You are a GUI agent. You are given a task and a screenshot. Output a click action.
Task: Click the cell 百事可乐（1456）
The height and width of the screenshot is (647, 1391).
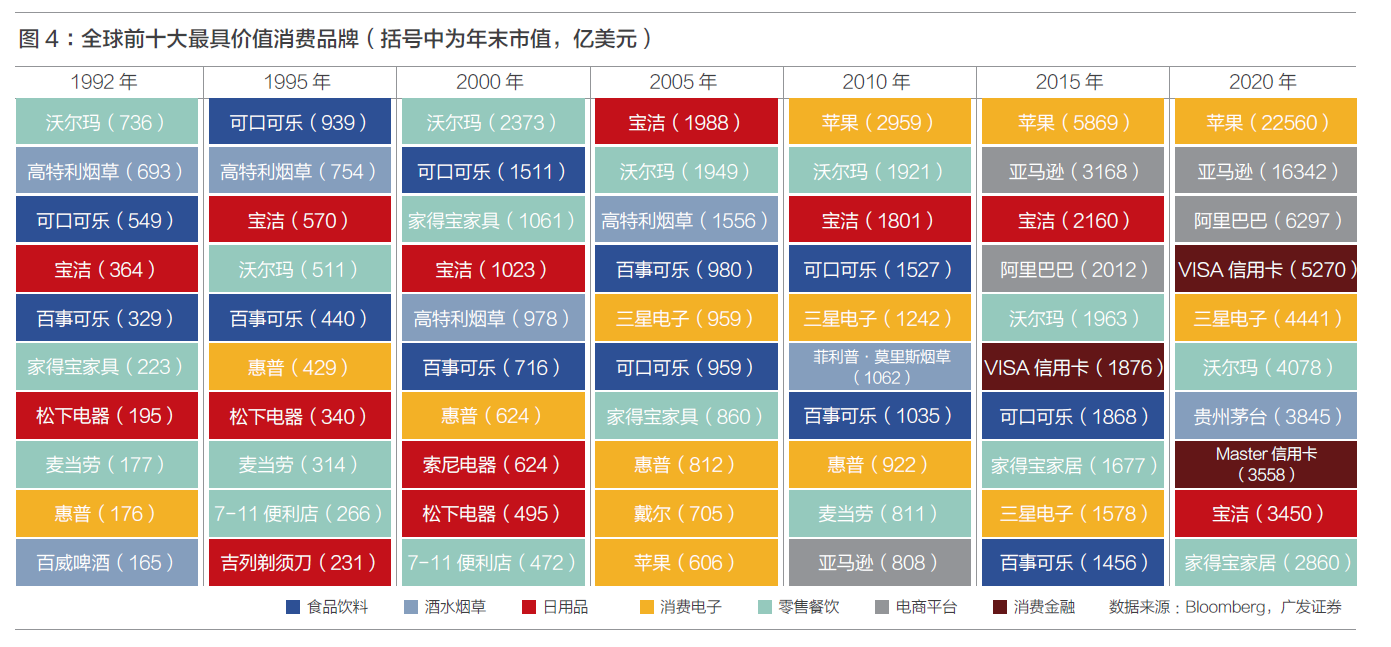click(1073, 563)
